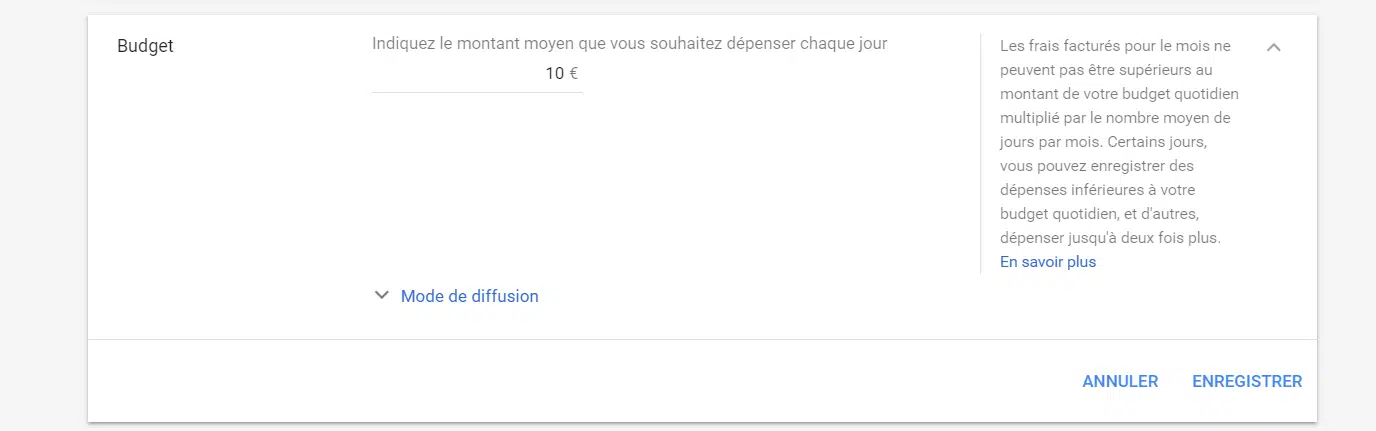The height and width of the screenshot is (431, 1376).
Task: Open the Mode de diffusion link
Action: (469, 296)
